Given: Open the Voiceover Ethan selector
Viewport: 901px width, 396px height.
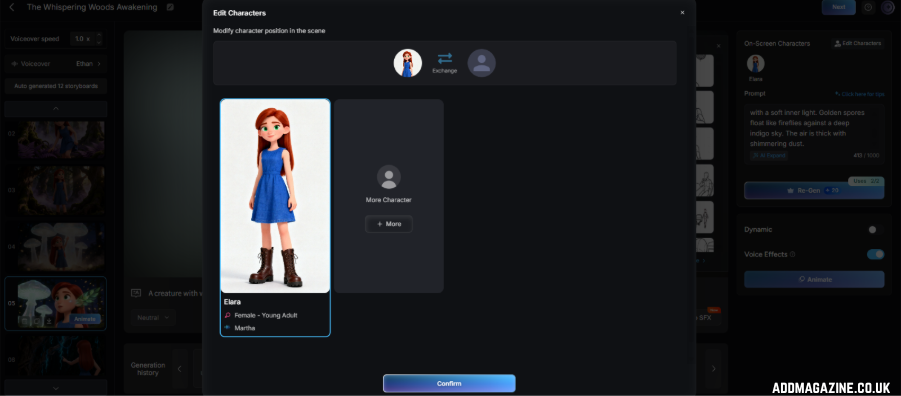Looking at the screenshot, I should click(56, 64).
